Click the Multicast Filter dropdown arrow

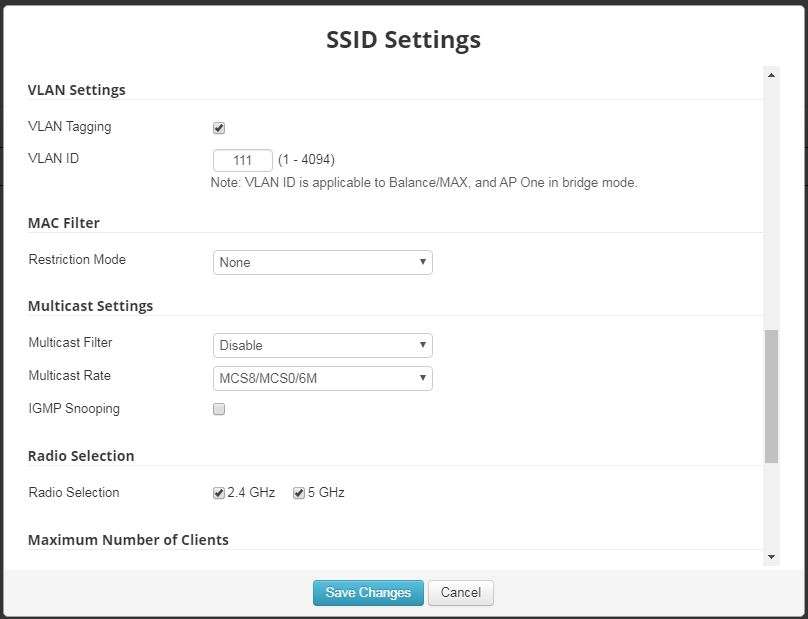(x=423, y=343)
